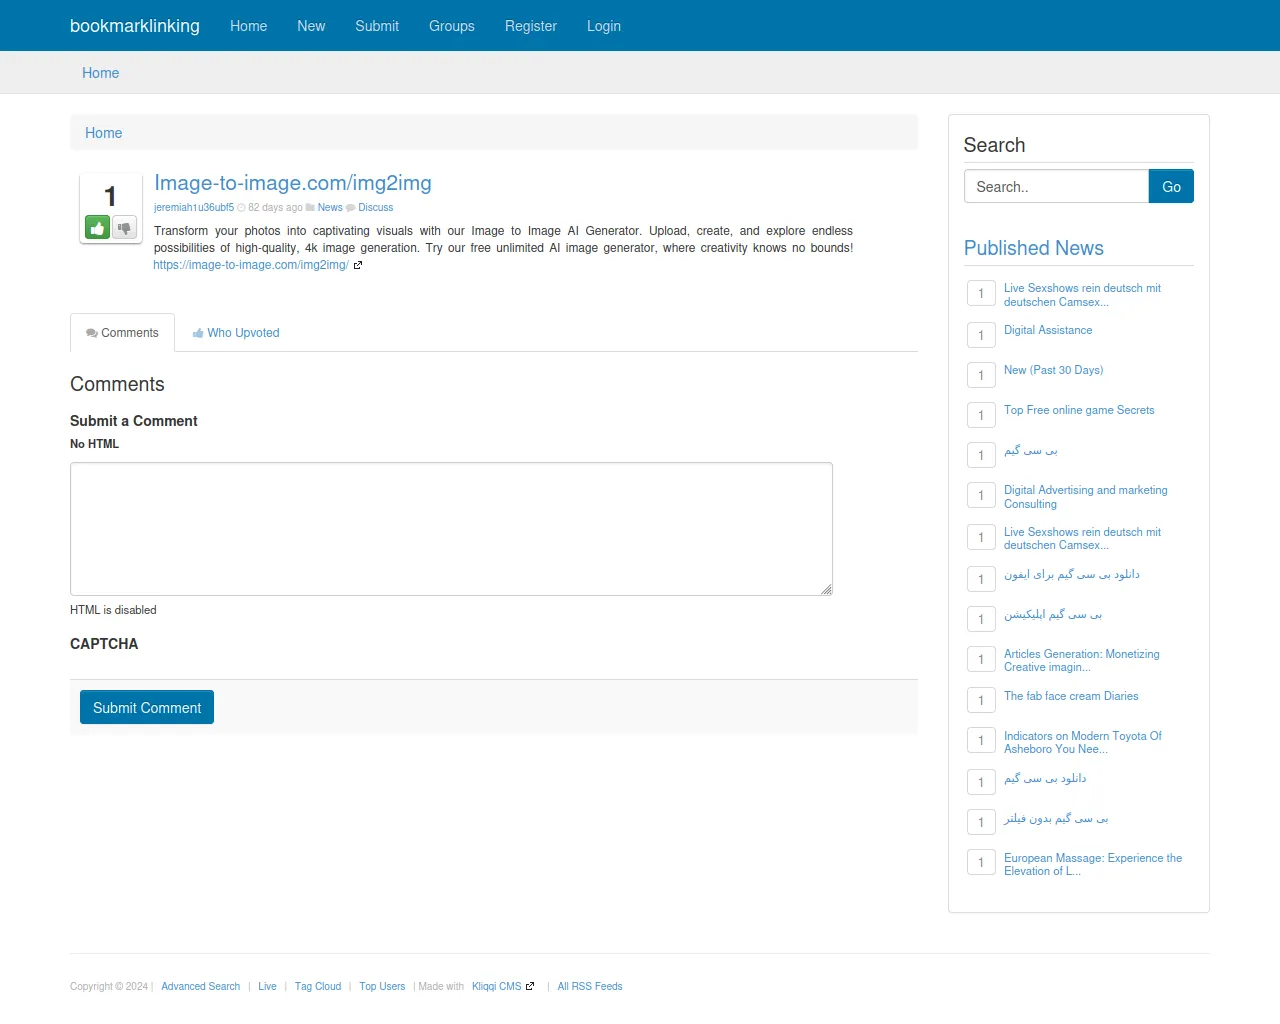Click the green thumbs-up upvote icon
Screen dimensions: 1280x1024
coord(98,228)
